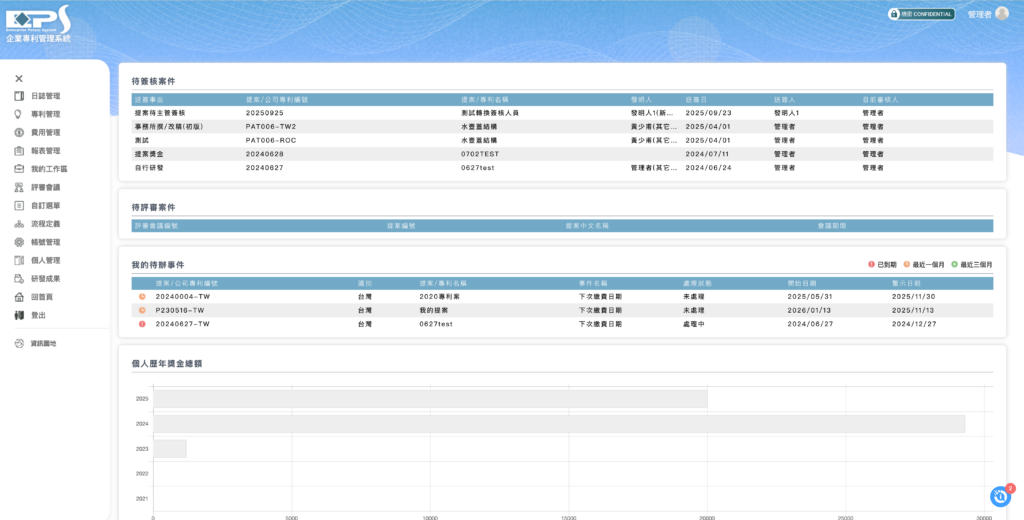Click the 回首頁 home icon
Viewport: 1024px width, 520px height.
pos(19,297)
